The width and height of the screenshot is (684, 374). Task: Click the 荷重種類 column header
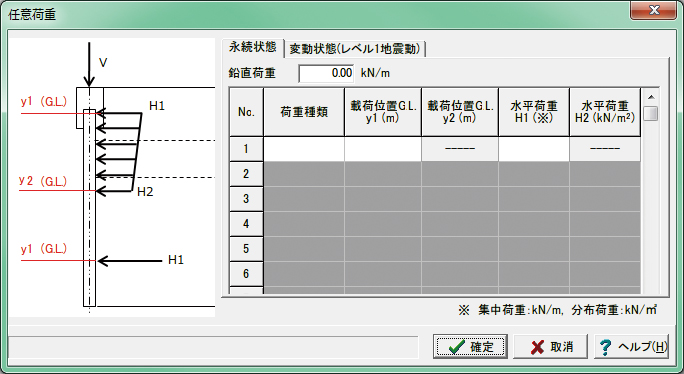(x=304, y=112)
